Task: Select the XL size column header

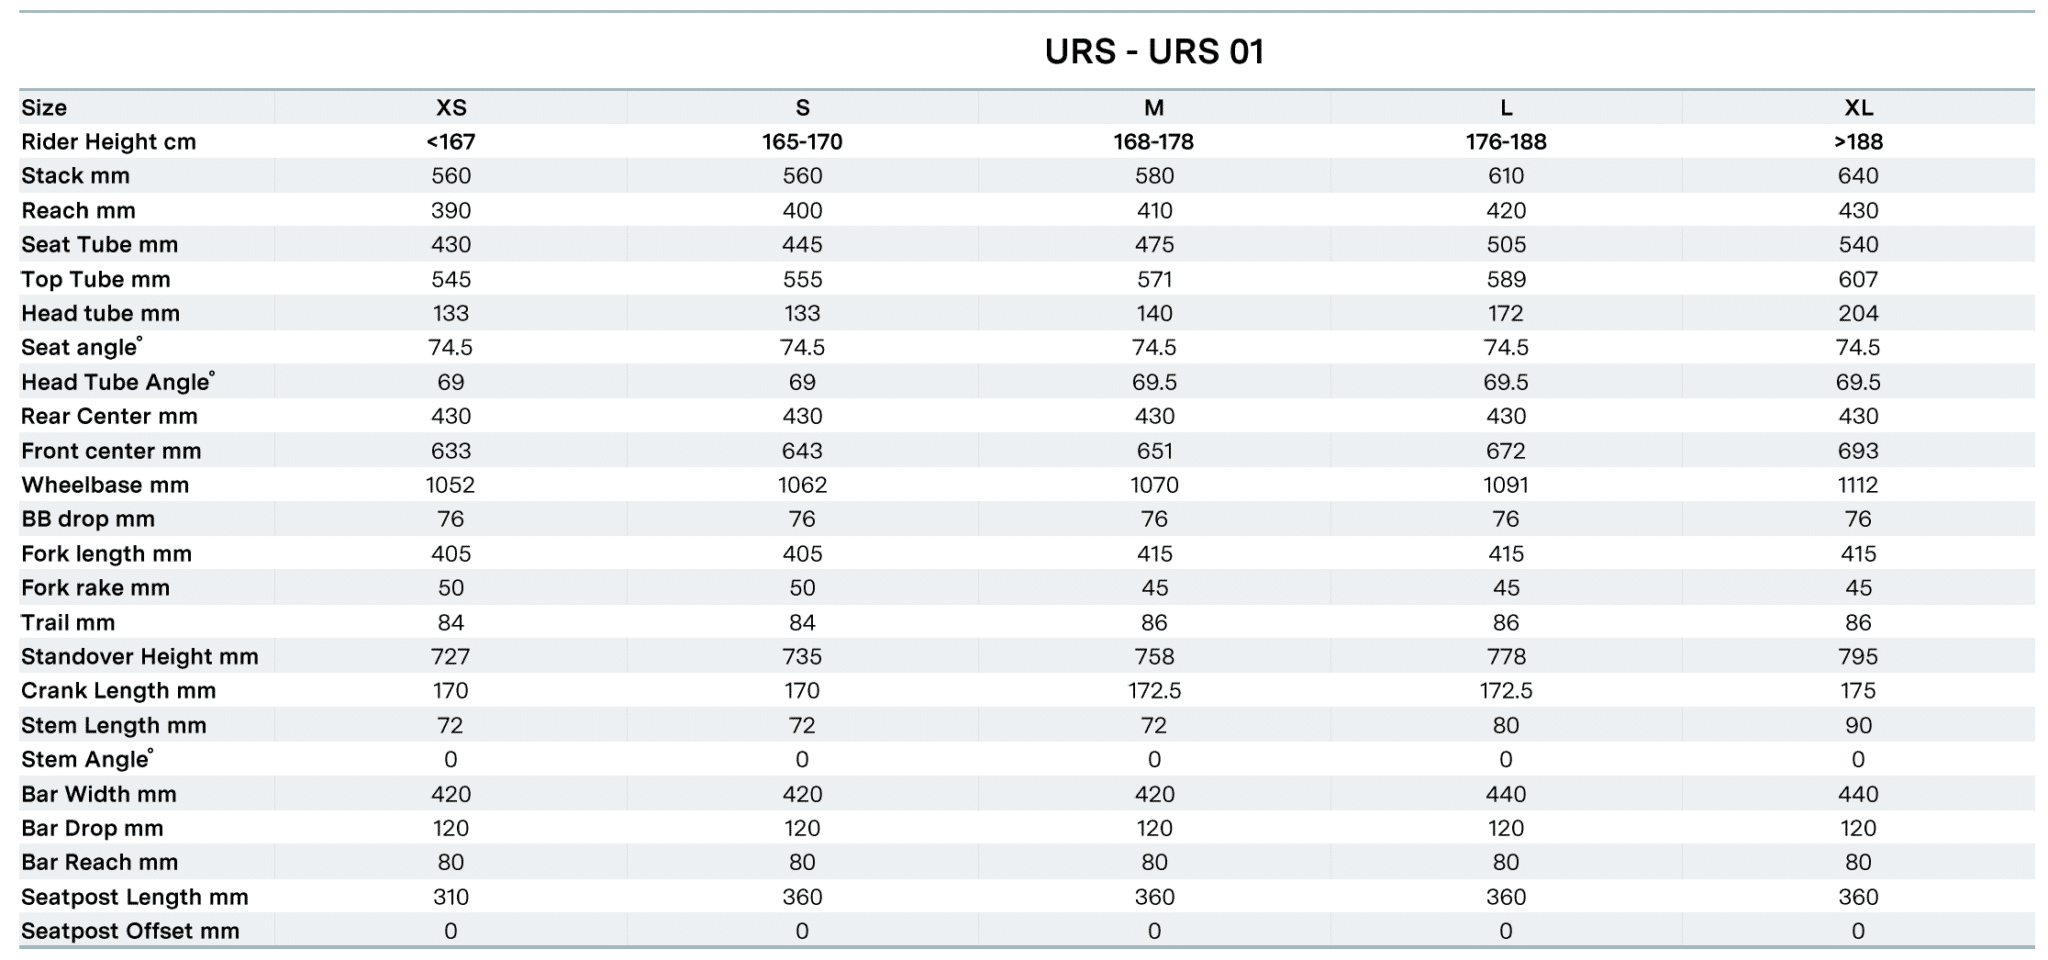Action: click(x=1858, y=108)
